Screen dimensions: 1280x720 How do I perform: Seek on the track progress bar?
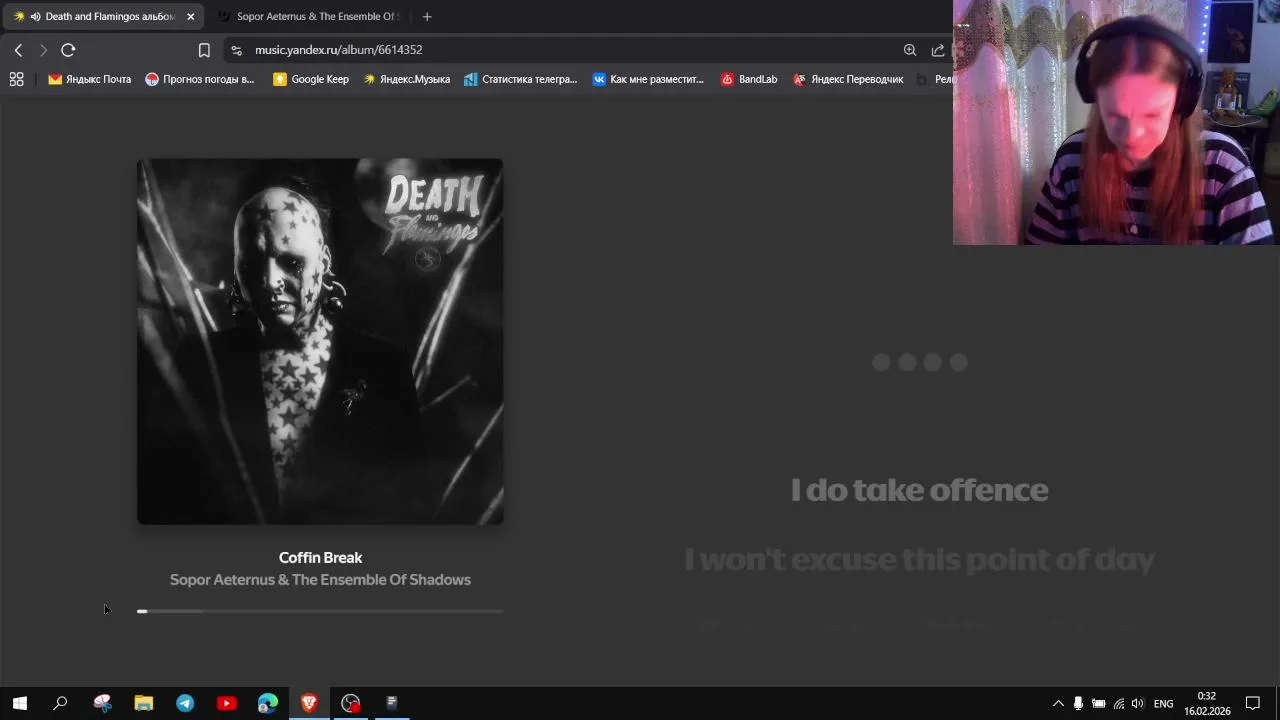tap(320, 611)
